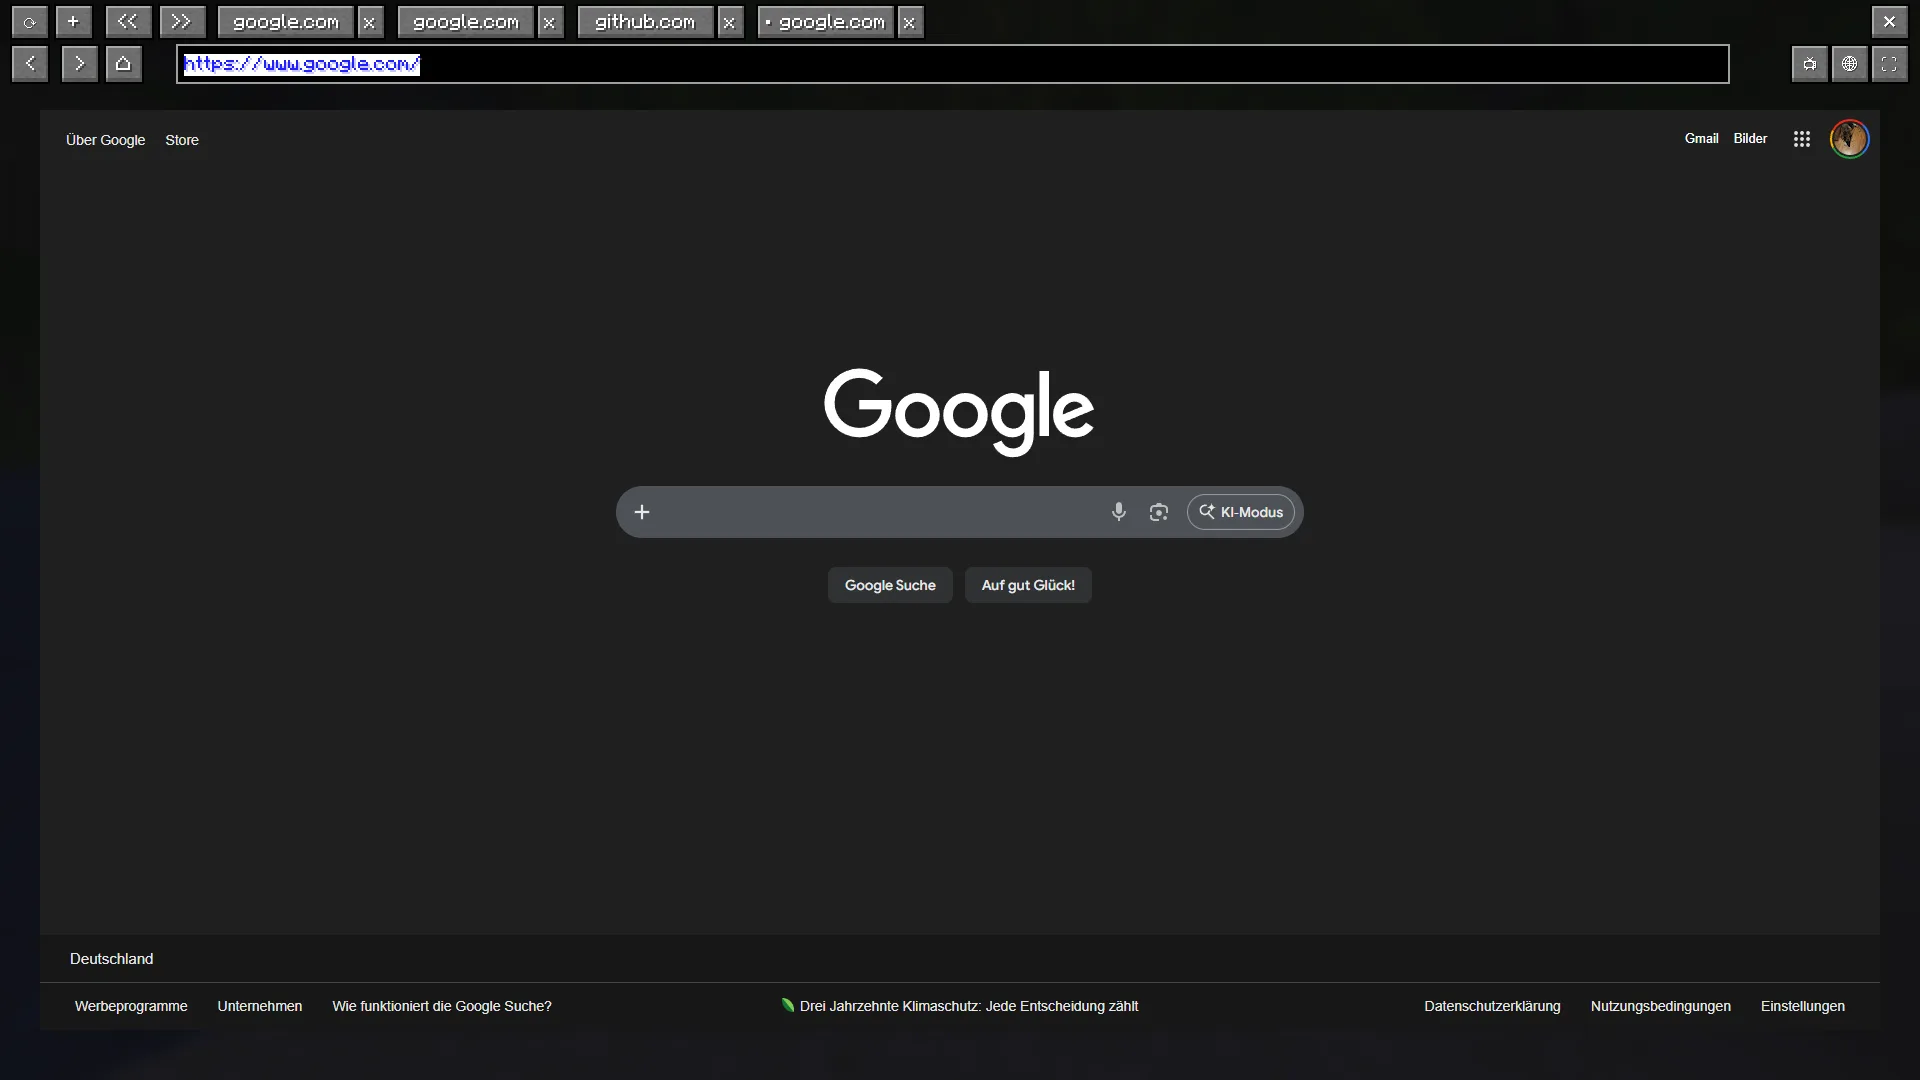The width and height of the screenshot is (1920, 1080).
Task: Click the television icon in the toolbar
Action: (1809, 64)
